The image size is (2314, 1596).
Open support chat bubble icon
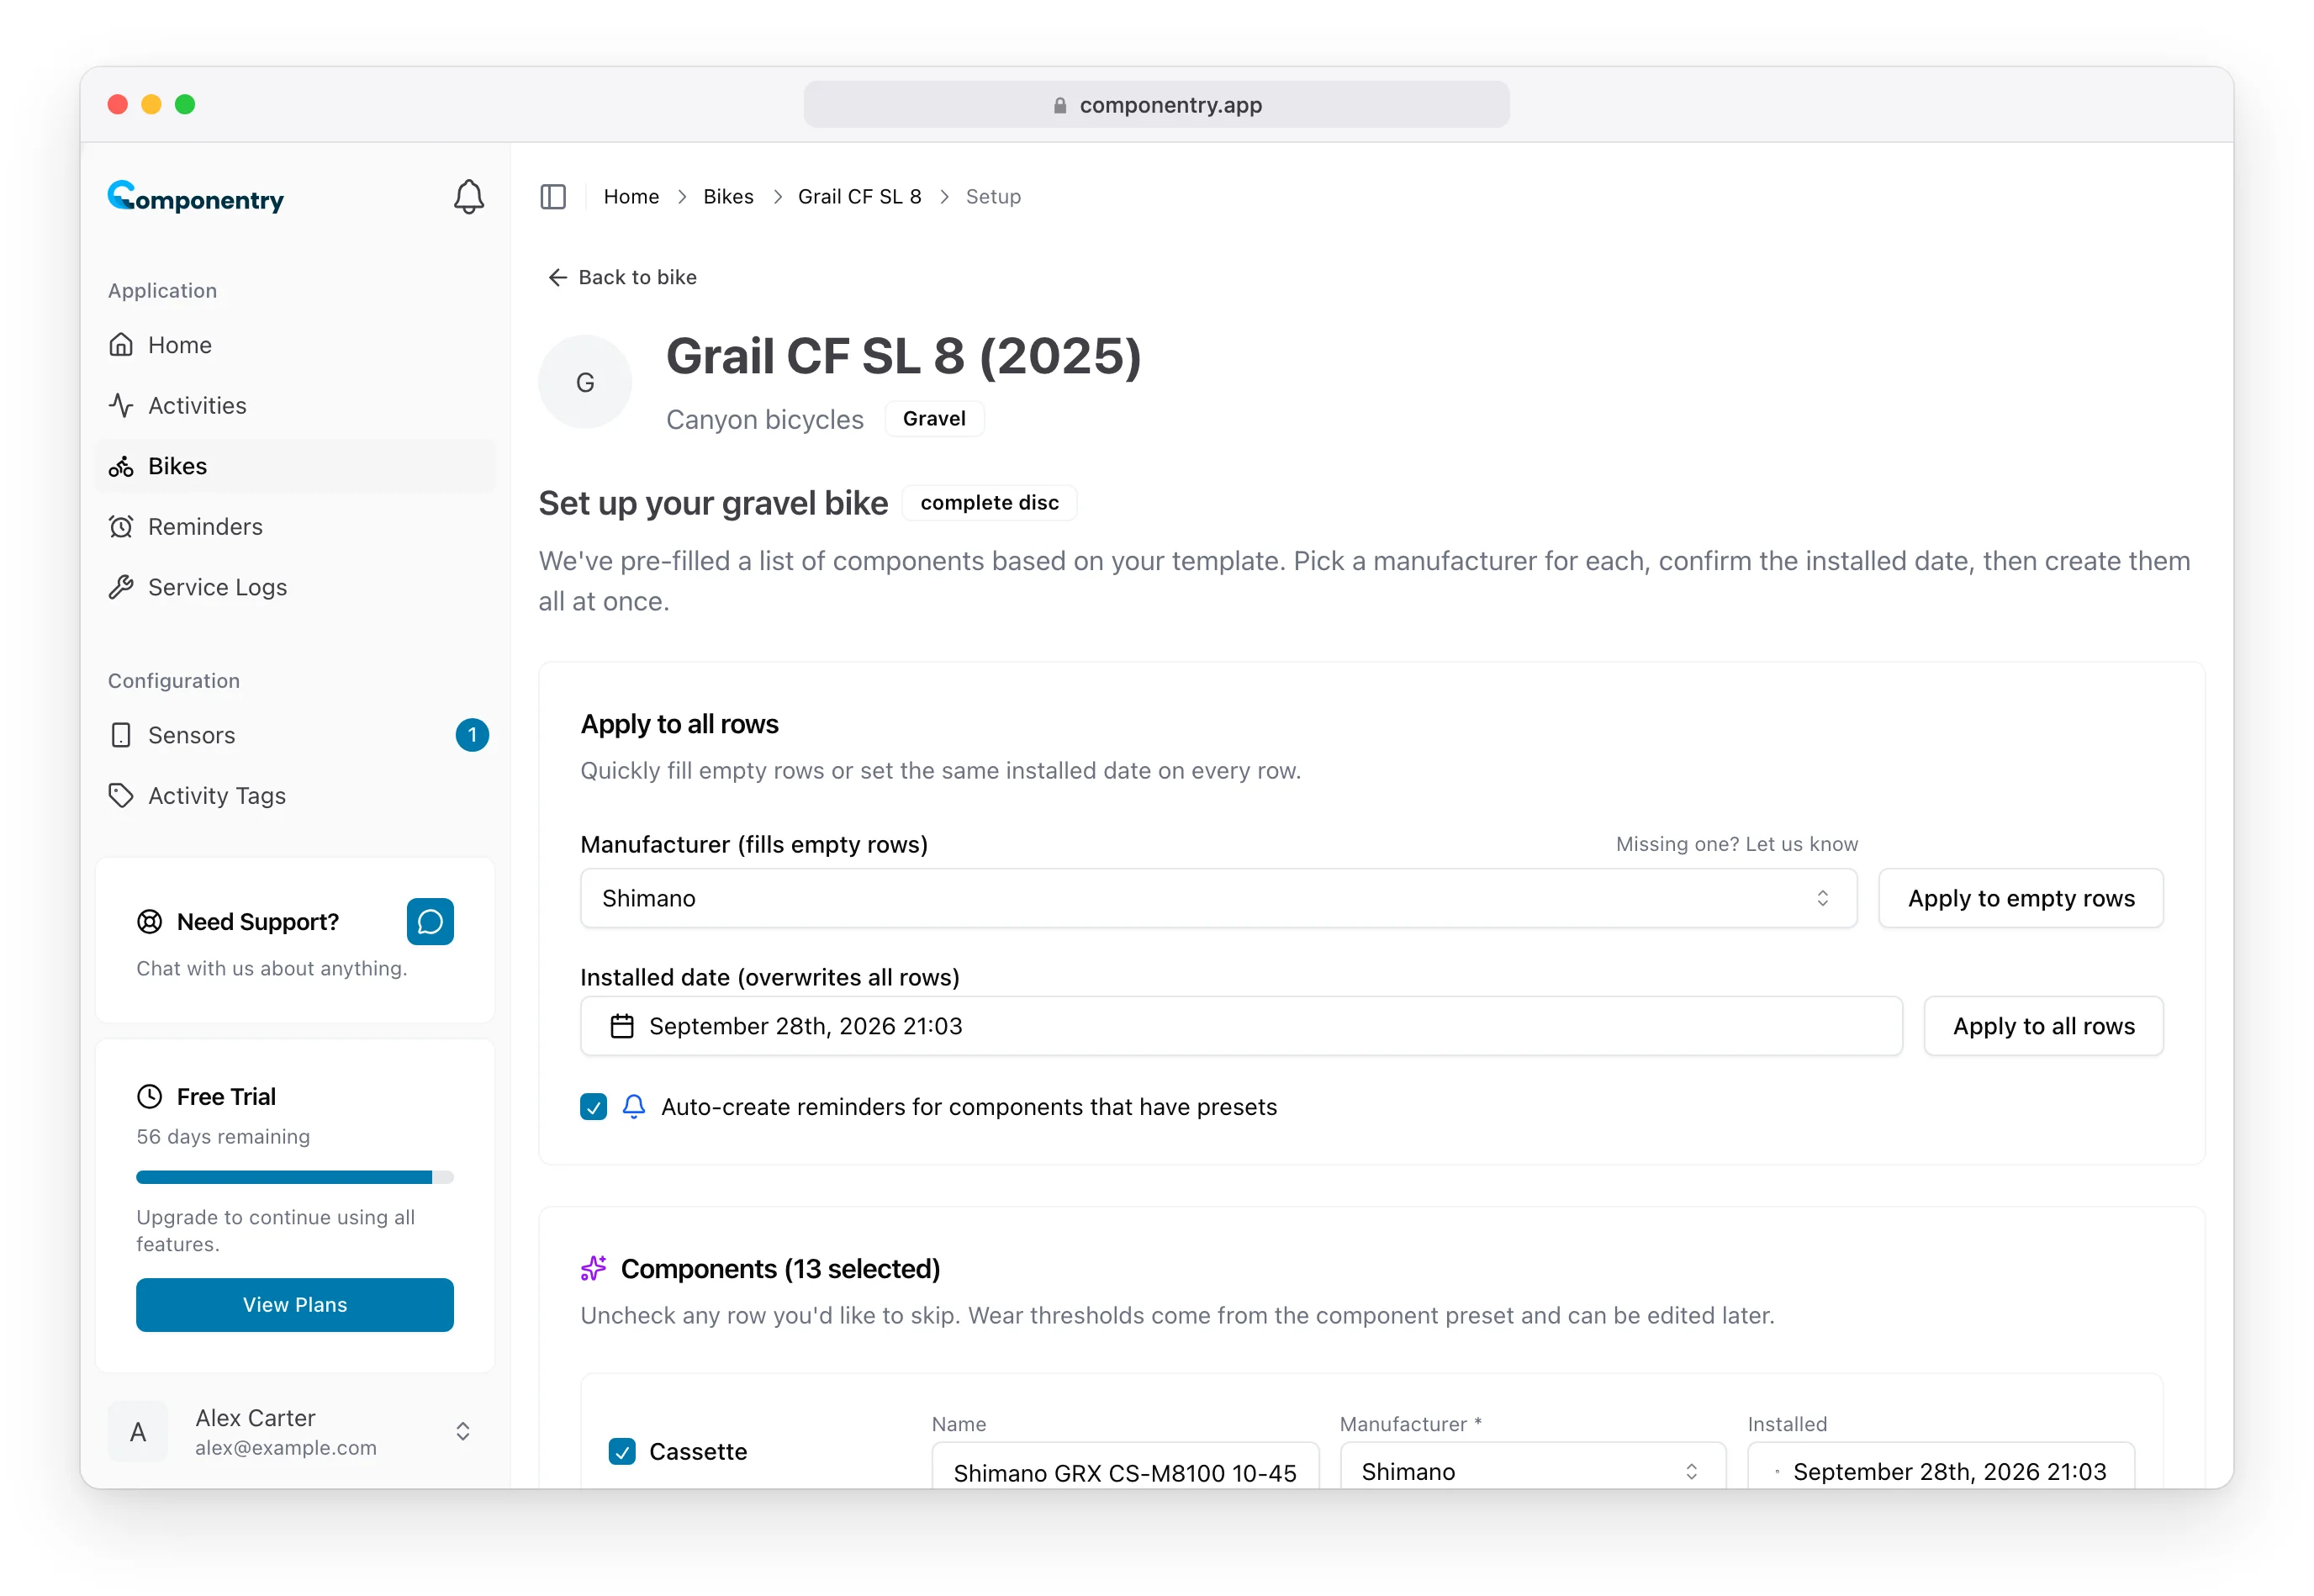pos(430,921)
